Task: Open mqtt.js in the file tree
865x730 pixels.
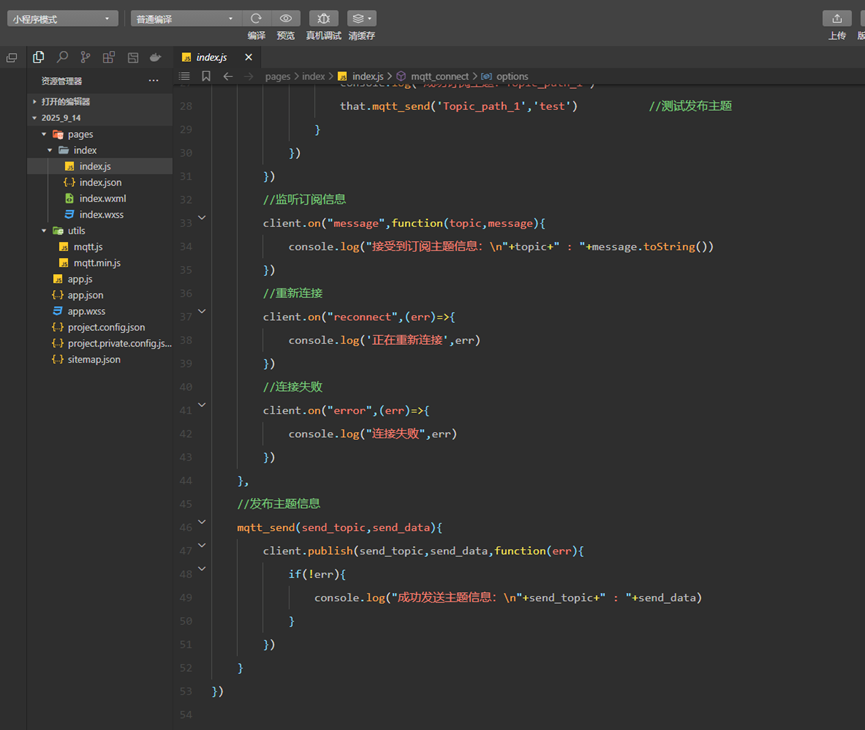Action: [88, 247]
